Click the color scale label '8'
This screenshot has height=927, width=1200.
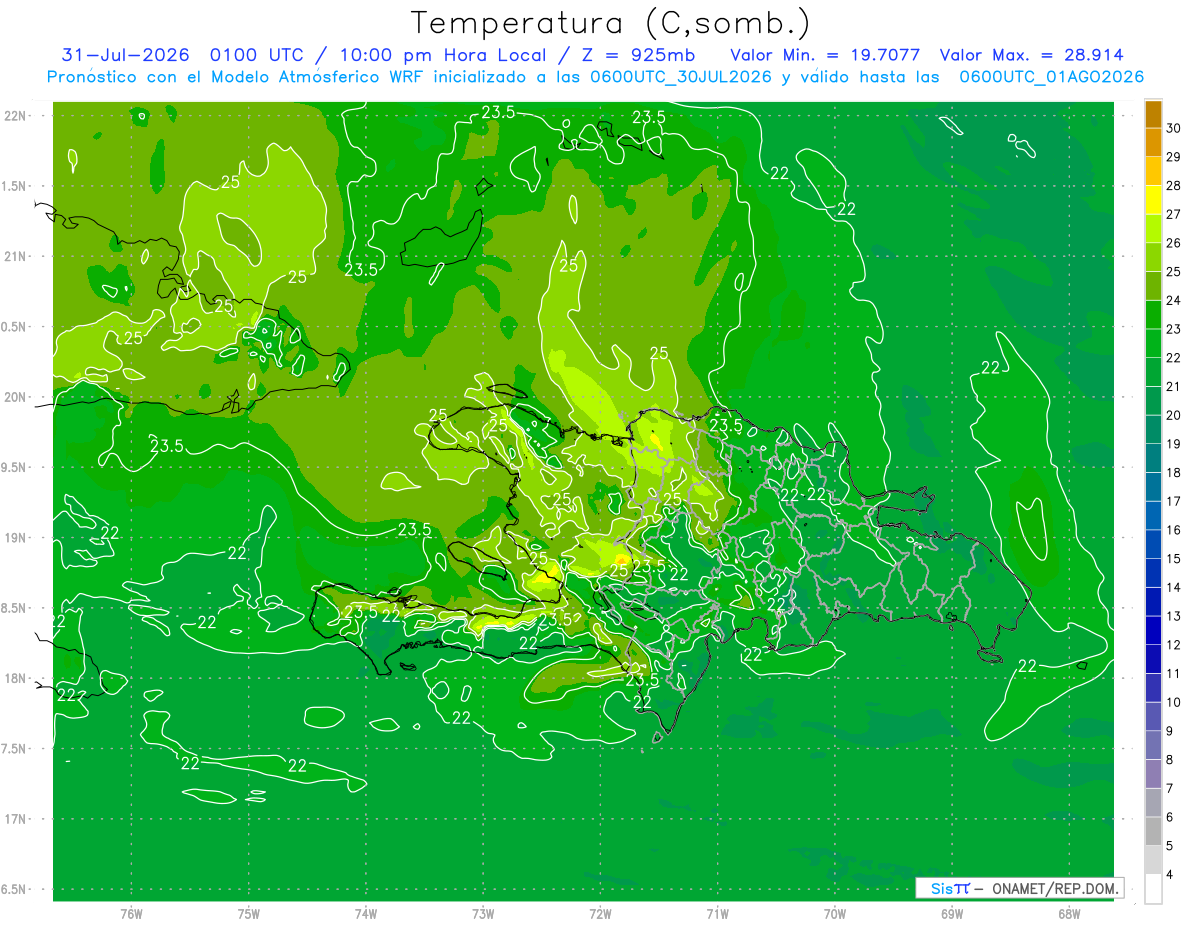click(1170, 760)
